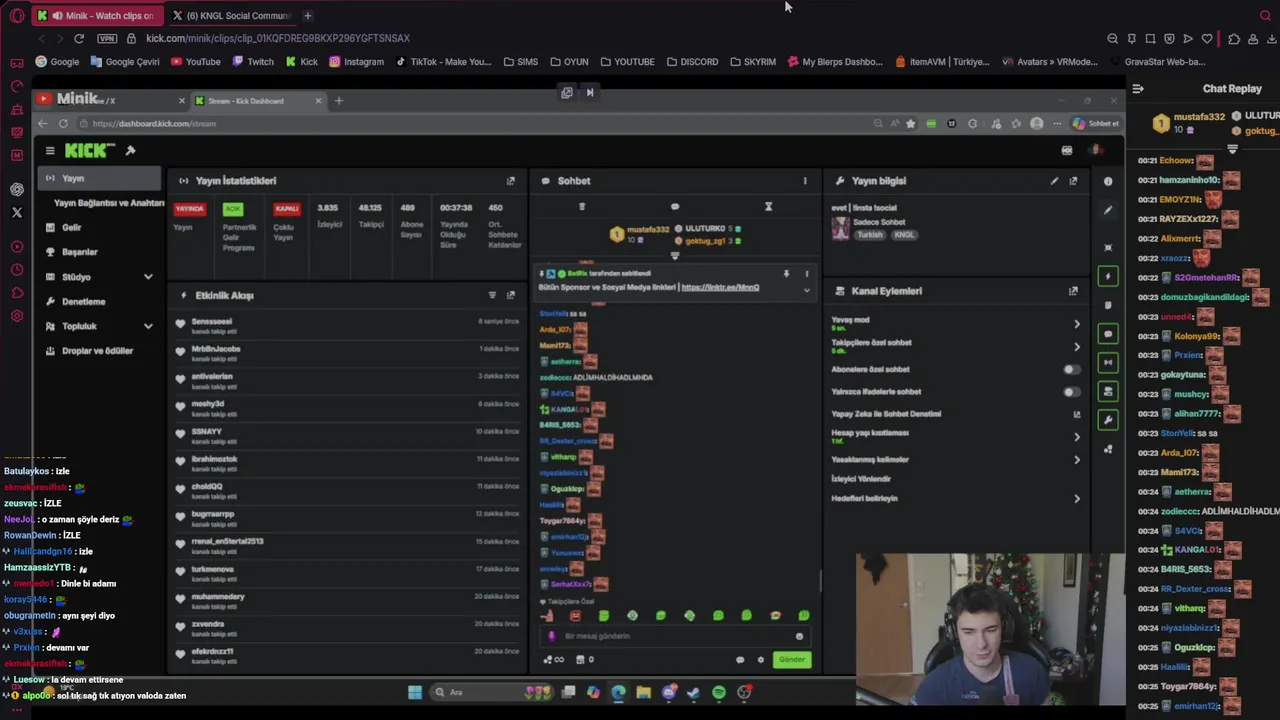Open Sohbet panel three-dot menu
Viewport: 1280px width, 720px height.
805,181
